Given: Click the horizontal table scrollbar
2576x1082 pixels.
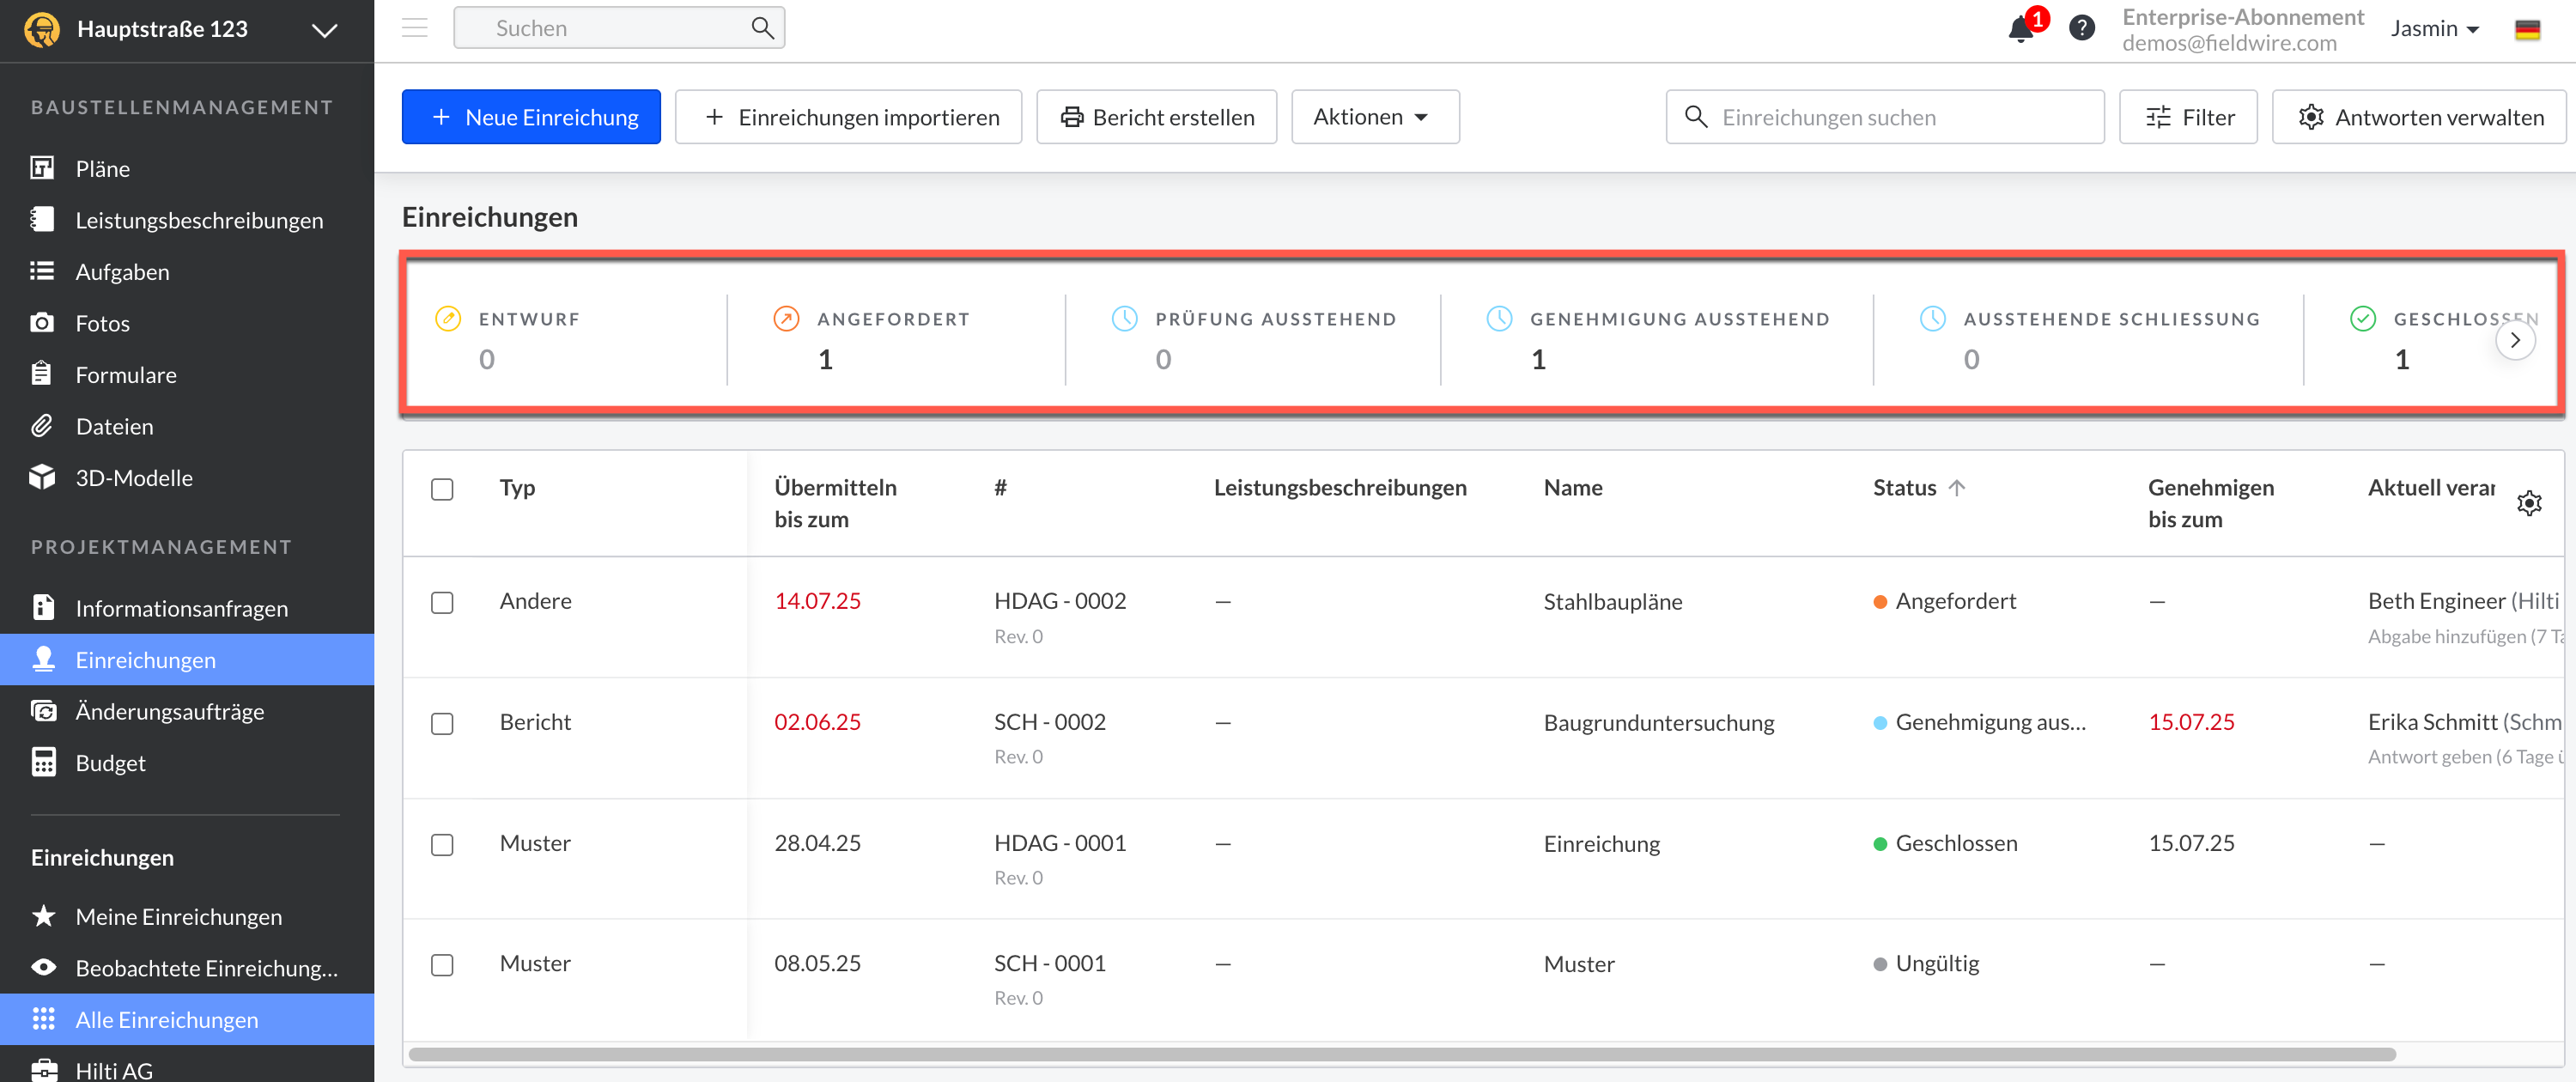Looking at the screenshot, I should 1401,1054.
